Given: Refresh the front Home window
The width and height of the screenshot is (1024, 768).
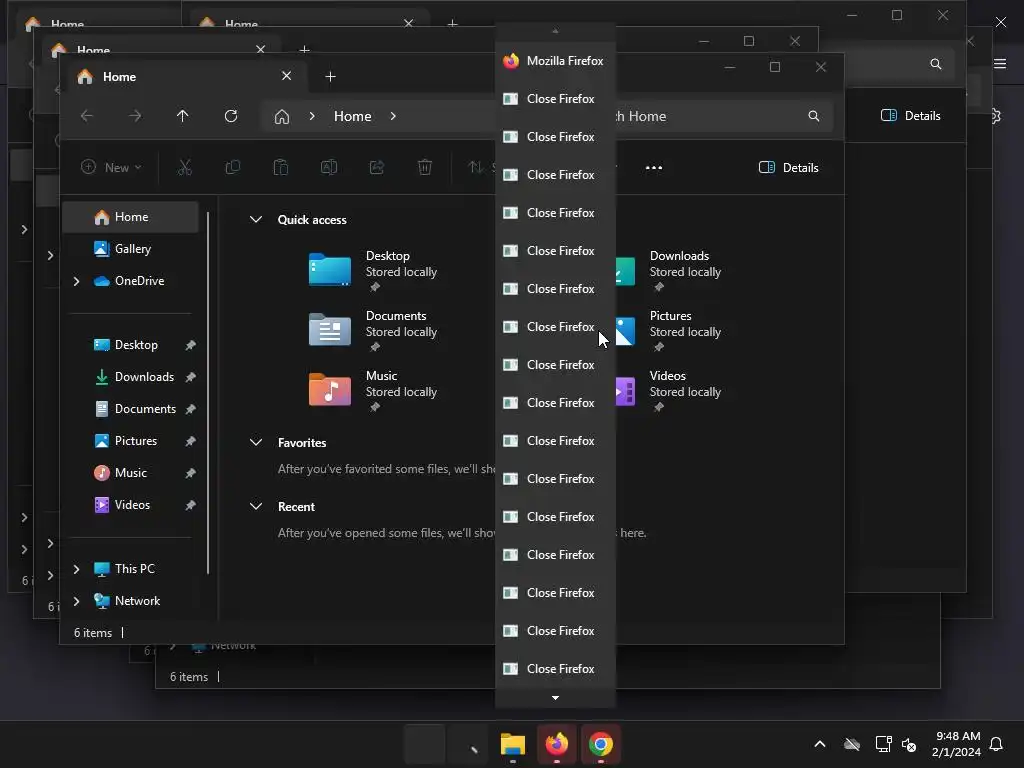Looking at the screenshot, I should (x=231, y=116).
